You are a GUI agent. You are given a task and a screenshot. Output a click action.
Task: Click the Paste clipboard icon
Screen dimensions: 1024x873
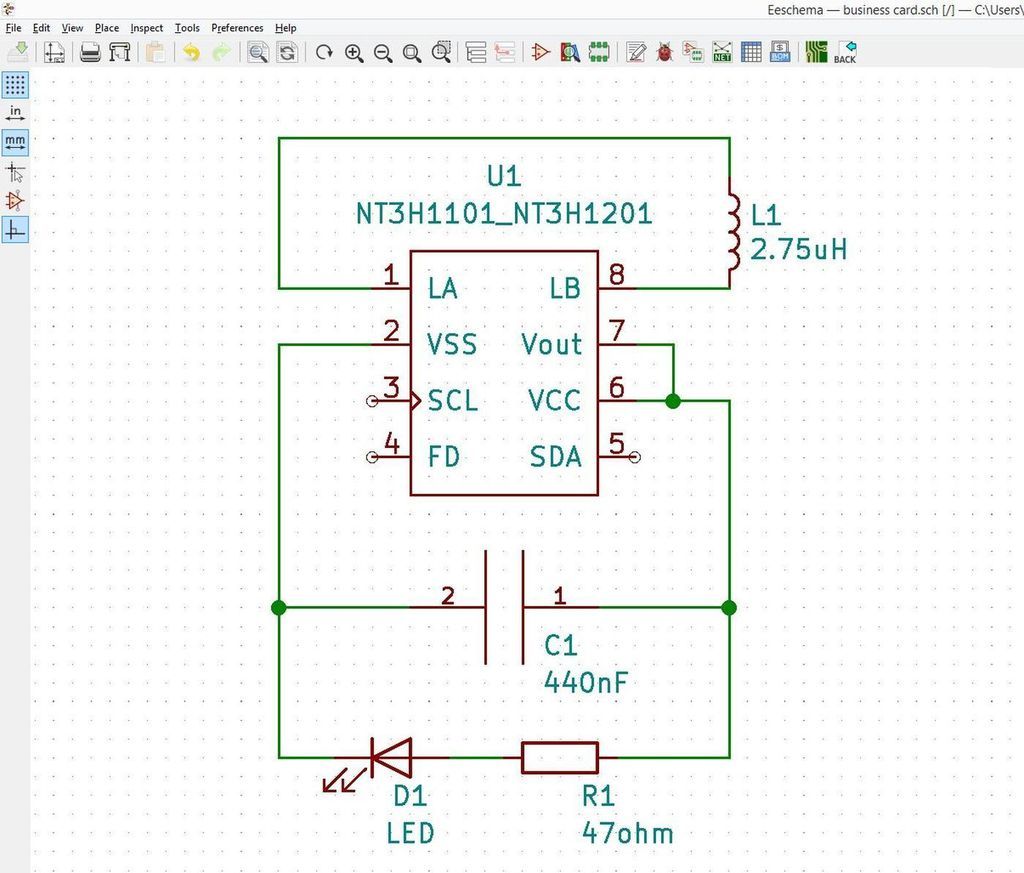coord(155,52)
